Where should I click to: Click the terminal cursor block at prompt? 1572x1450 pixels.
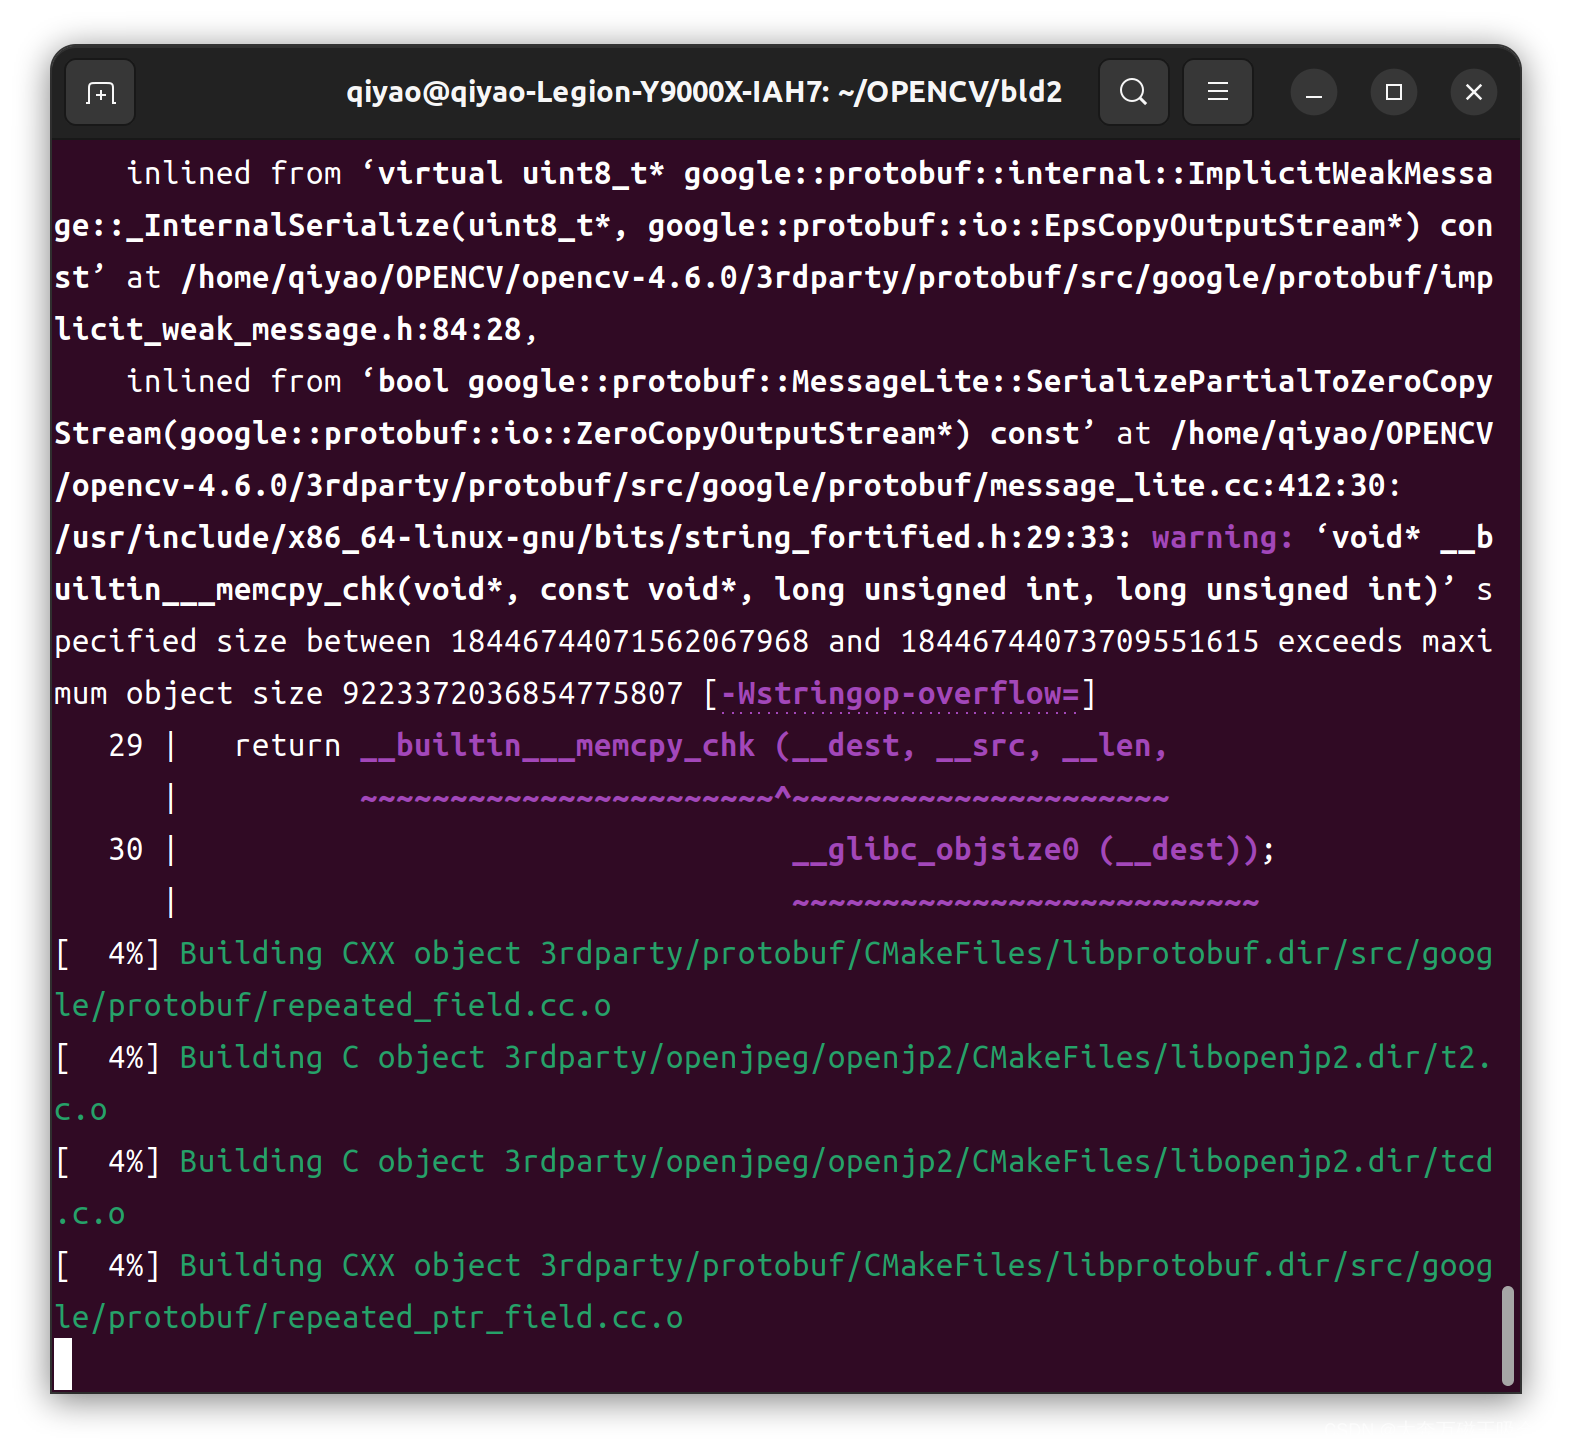pyautogui.click(x=63, y=1364)
